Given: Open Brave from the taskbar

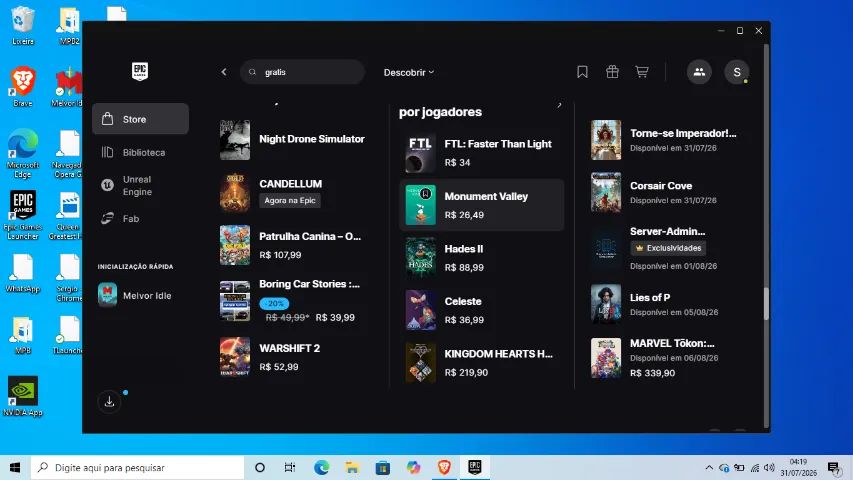Looking at the screenshot, I should [x=444, y=467].
